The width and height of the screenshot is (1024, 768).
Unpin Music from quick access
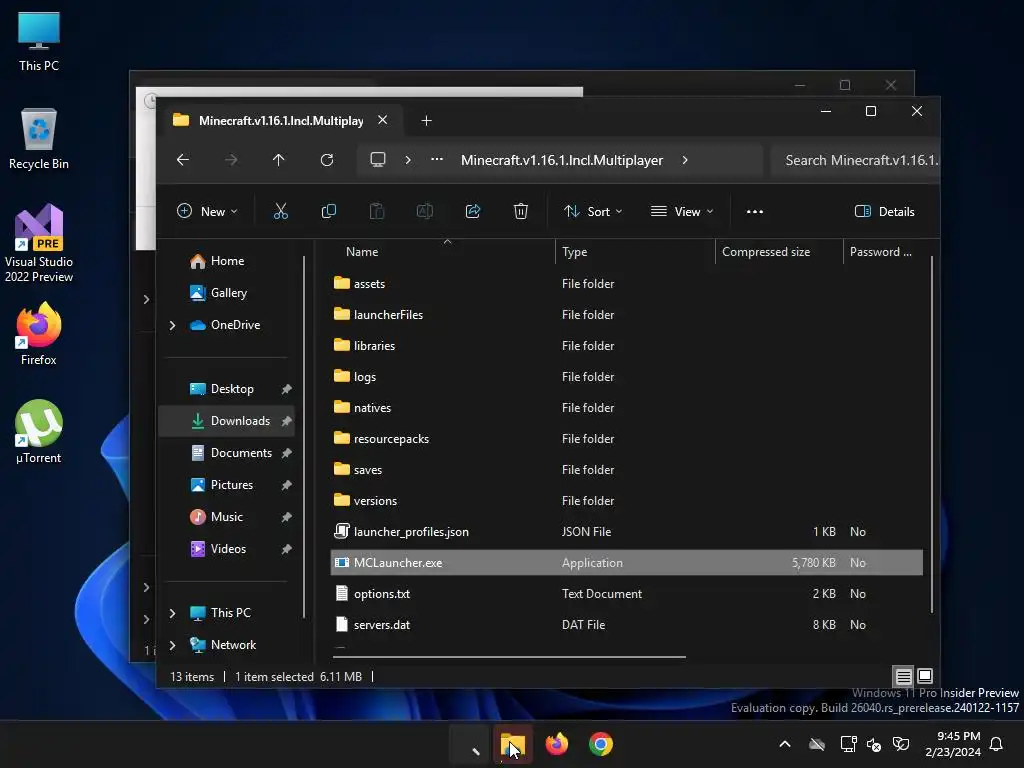coord(286,517)
